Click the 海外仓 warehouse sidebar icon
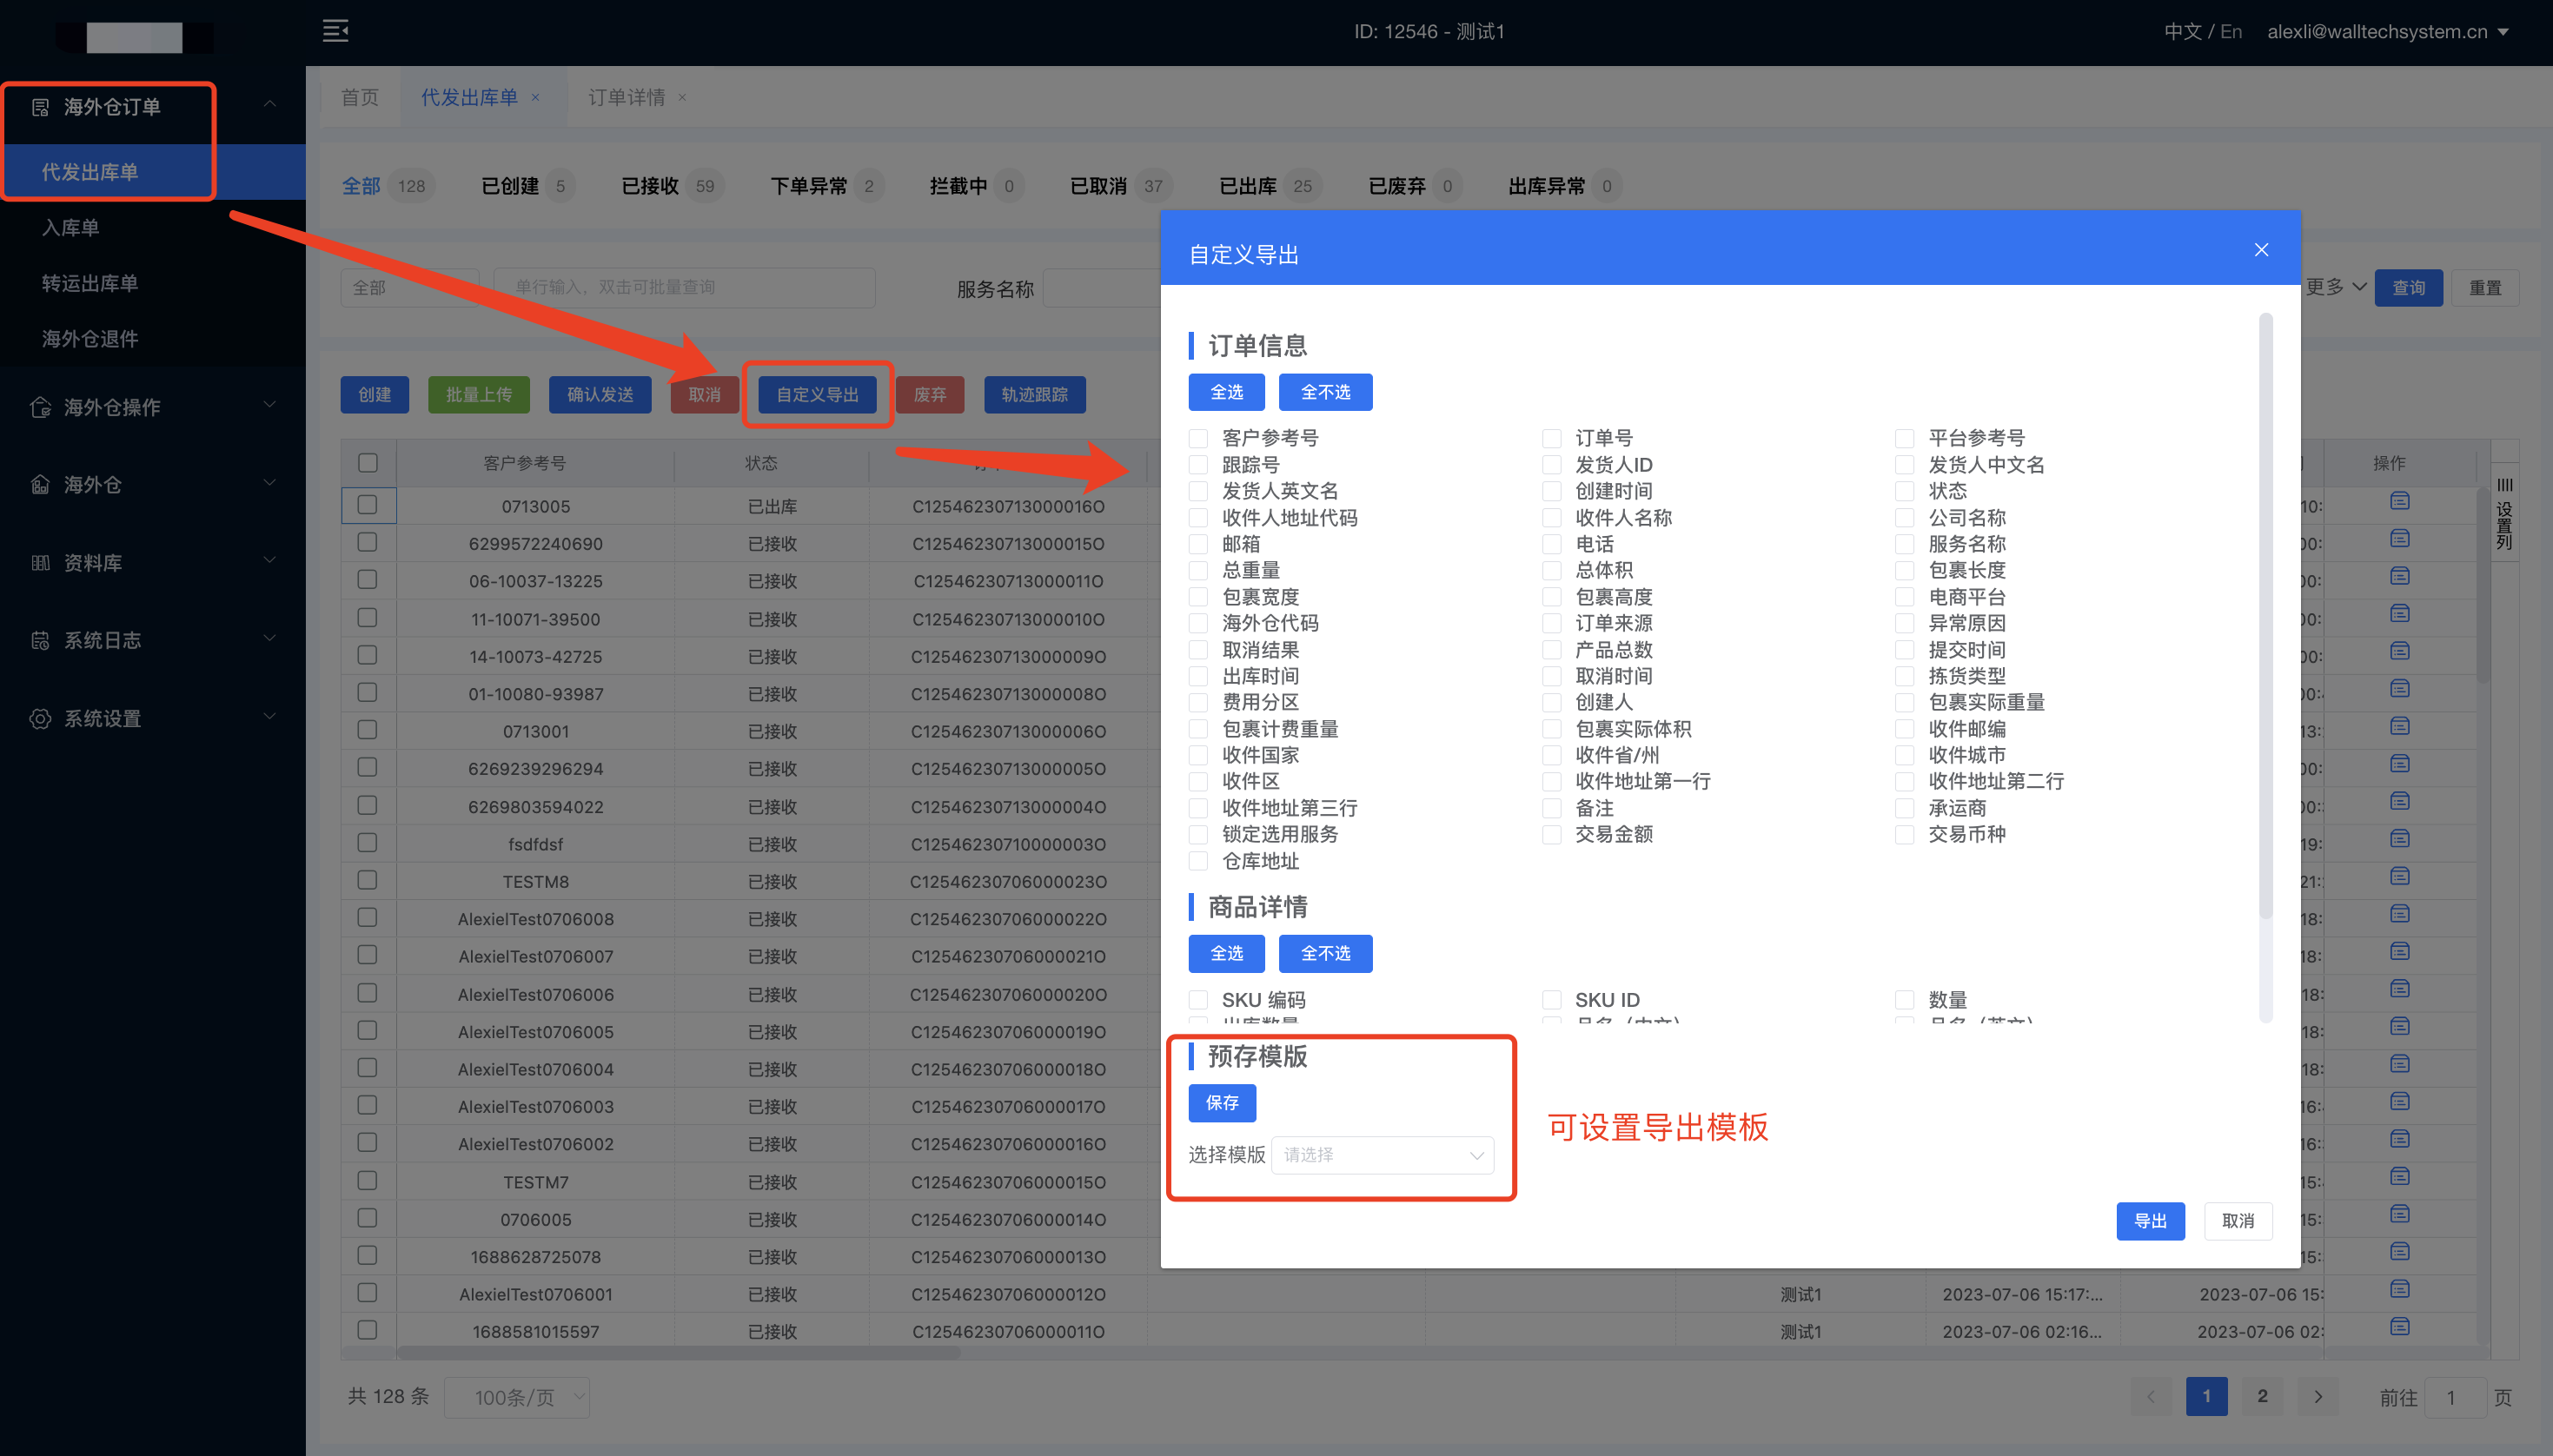 [x=40, y=485]
